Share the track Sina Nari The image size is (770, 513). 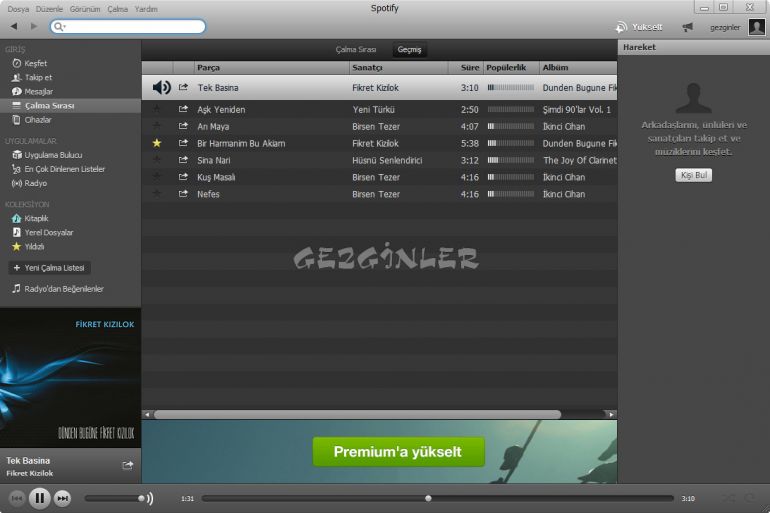(183, 160)
